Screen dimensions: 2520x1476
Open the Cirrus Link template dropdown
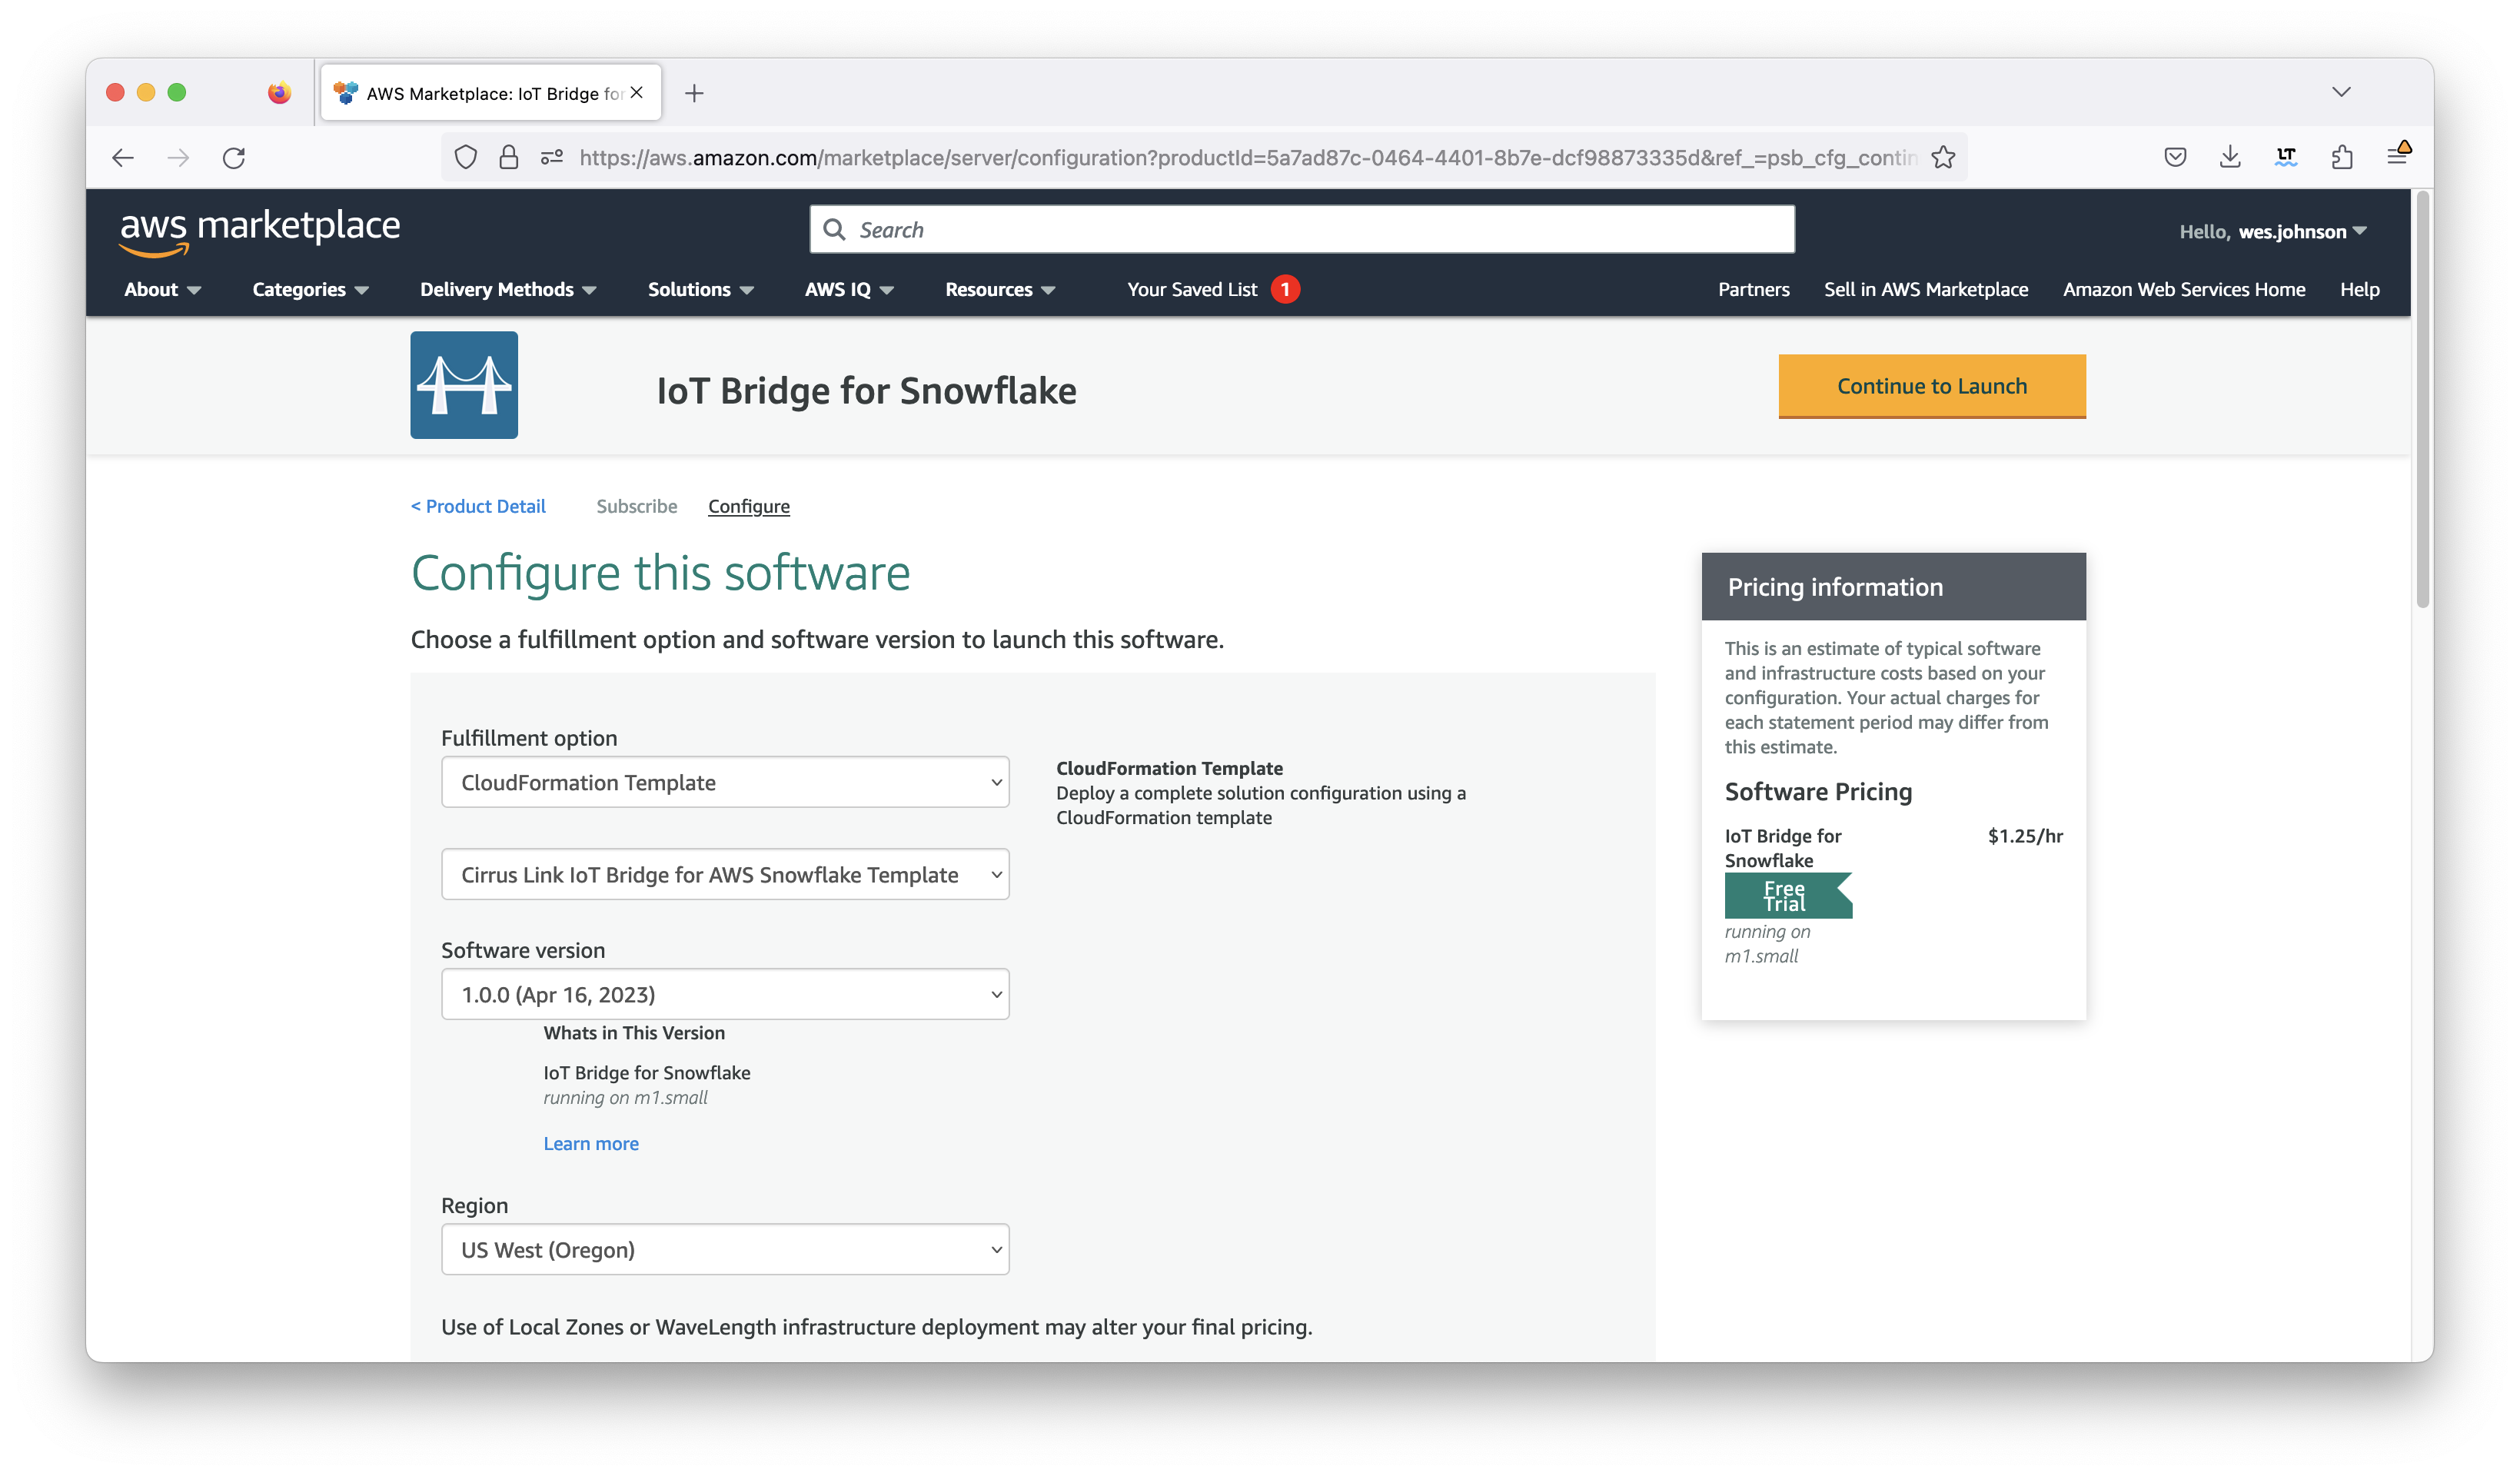(x=725, y=874)
